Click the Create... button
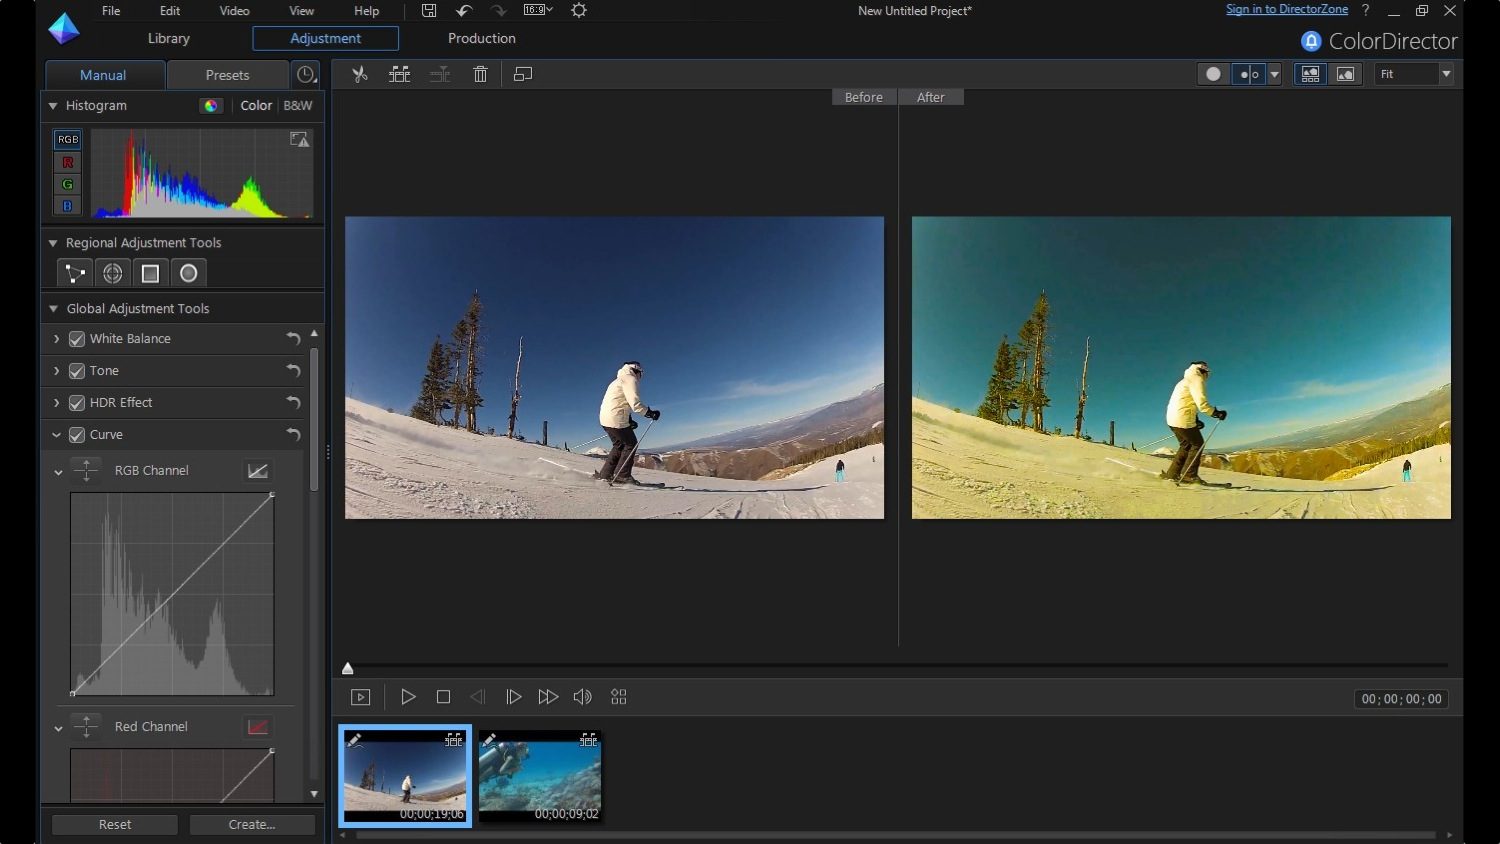 point(252,825)
